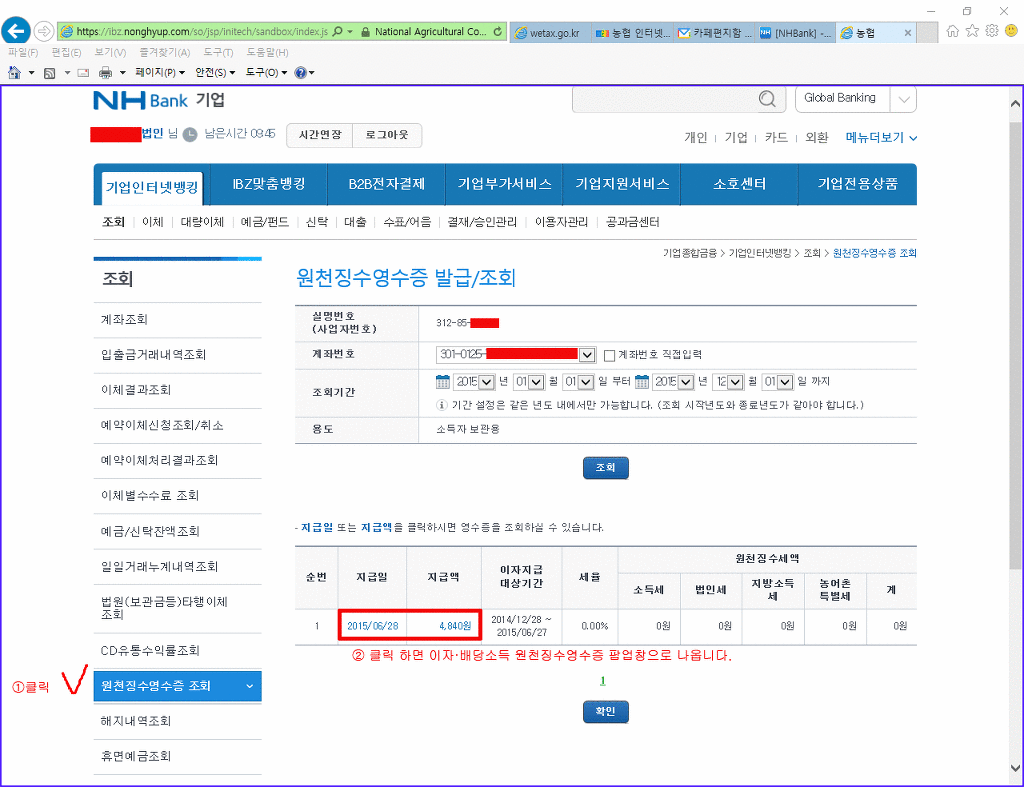The width and height of the screenshot is (1024, 787).
Task: Open the browser home icon at top right
Action: [953, 31]
